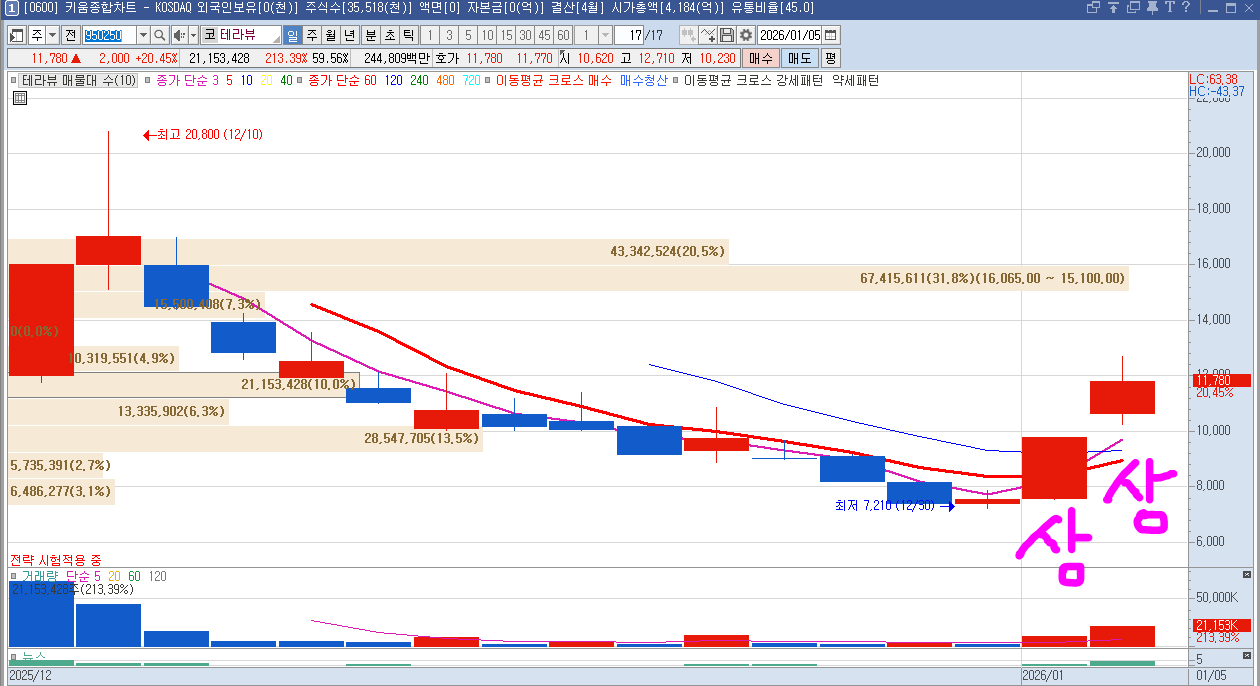
Task: Open the 주 market type dropdown arrow
Action: [52, 35]
